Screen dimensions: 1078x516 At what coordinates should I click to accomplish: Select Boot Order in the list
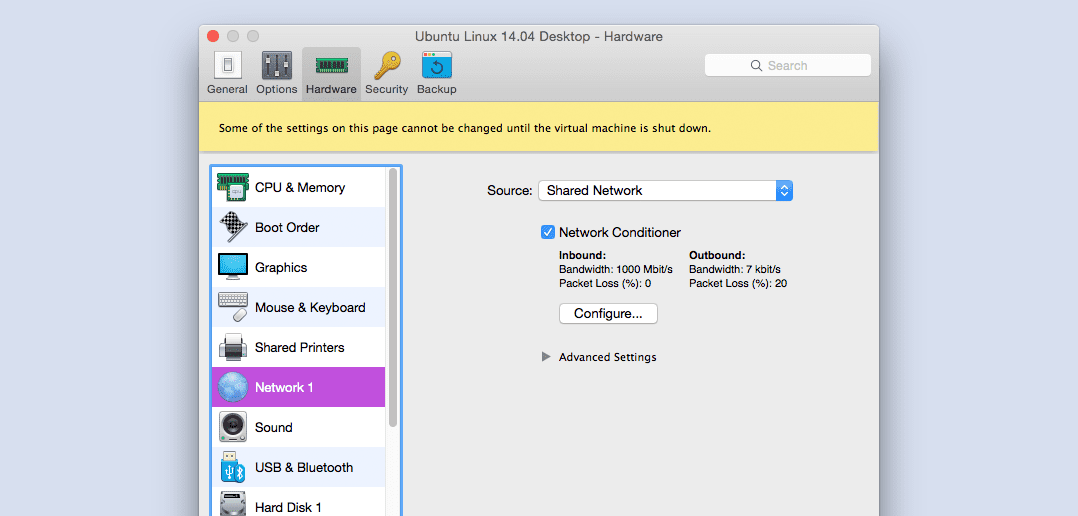[x=298, y=227]
